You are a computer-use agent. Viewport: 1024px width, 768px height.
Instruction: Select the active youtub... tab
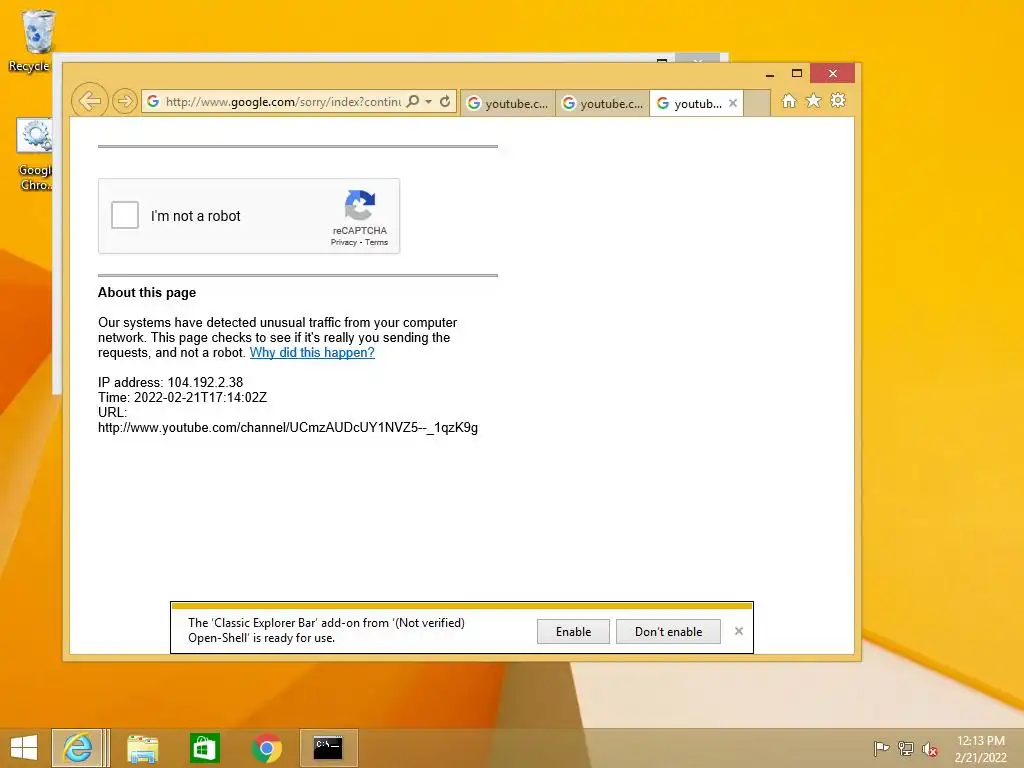pyautogui.click(x=690, y=103)
